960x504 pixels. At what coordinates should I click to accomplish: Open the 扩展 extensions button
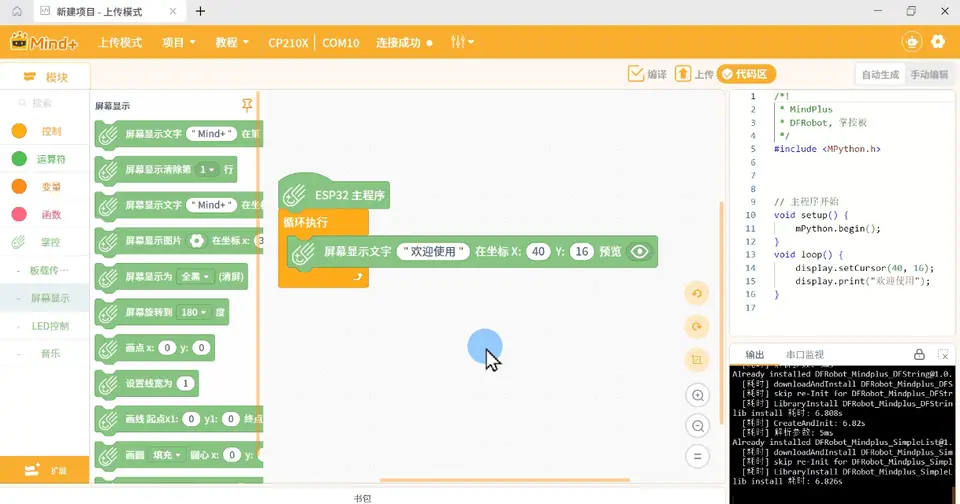45,470
